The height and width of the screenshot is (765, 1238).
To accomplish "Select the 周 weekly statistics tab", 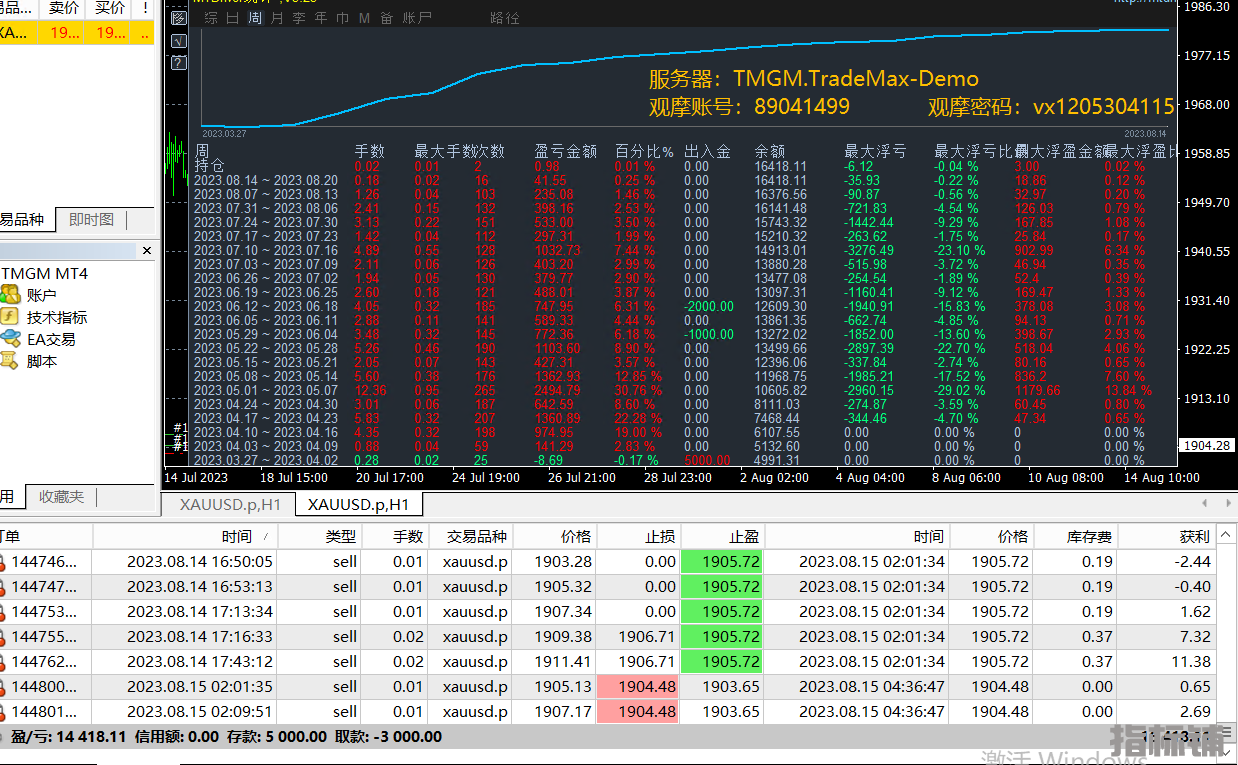I will pos(255,18).
